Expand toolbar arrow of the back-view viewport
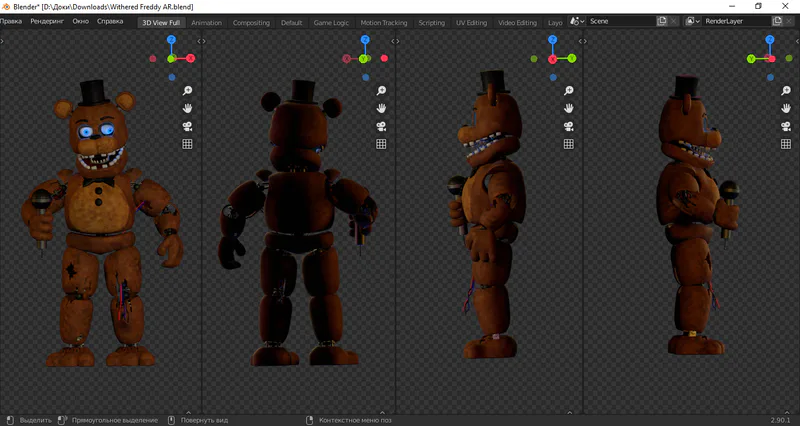 204,41
